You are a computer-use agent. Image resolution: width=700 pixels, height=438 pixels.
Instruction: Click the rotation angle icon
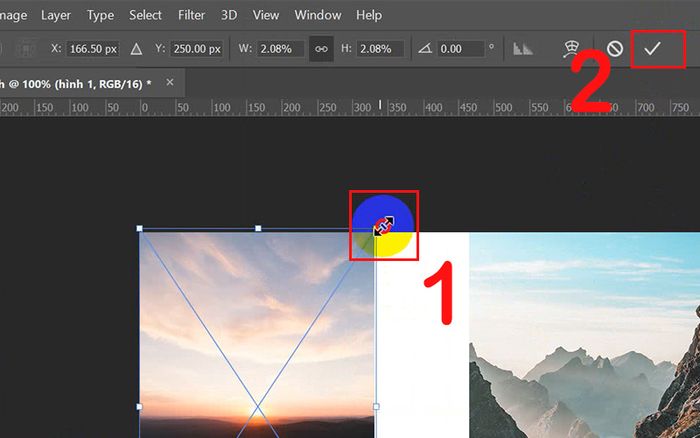point(425,48)
